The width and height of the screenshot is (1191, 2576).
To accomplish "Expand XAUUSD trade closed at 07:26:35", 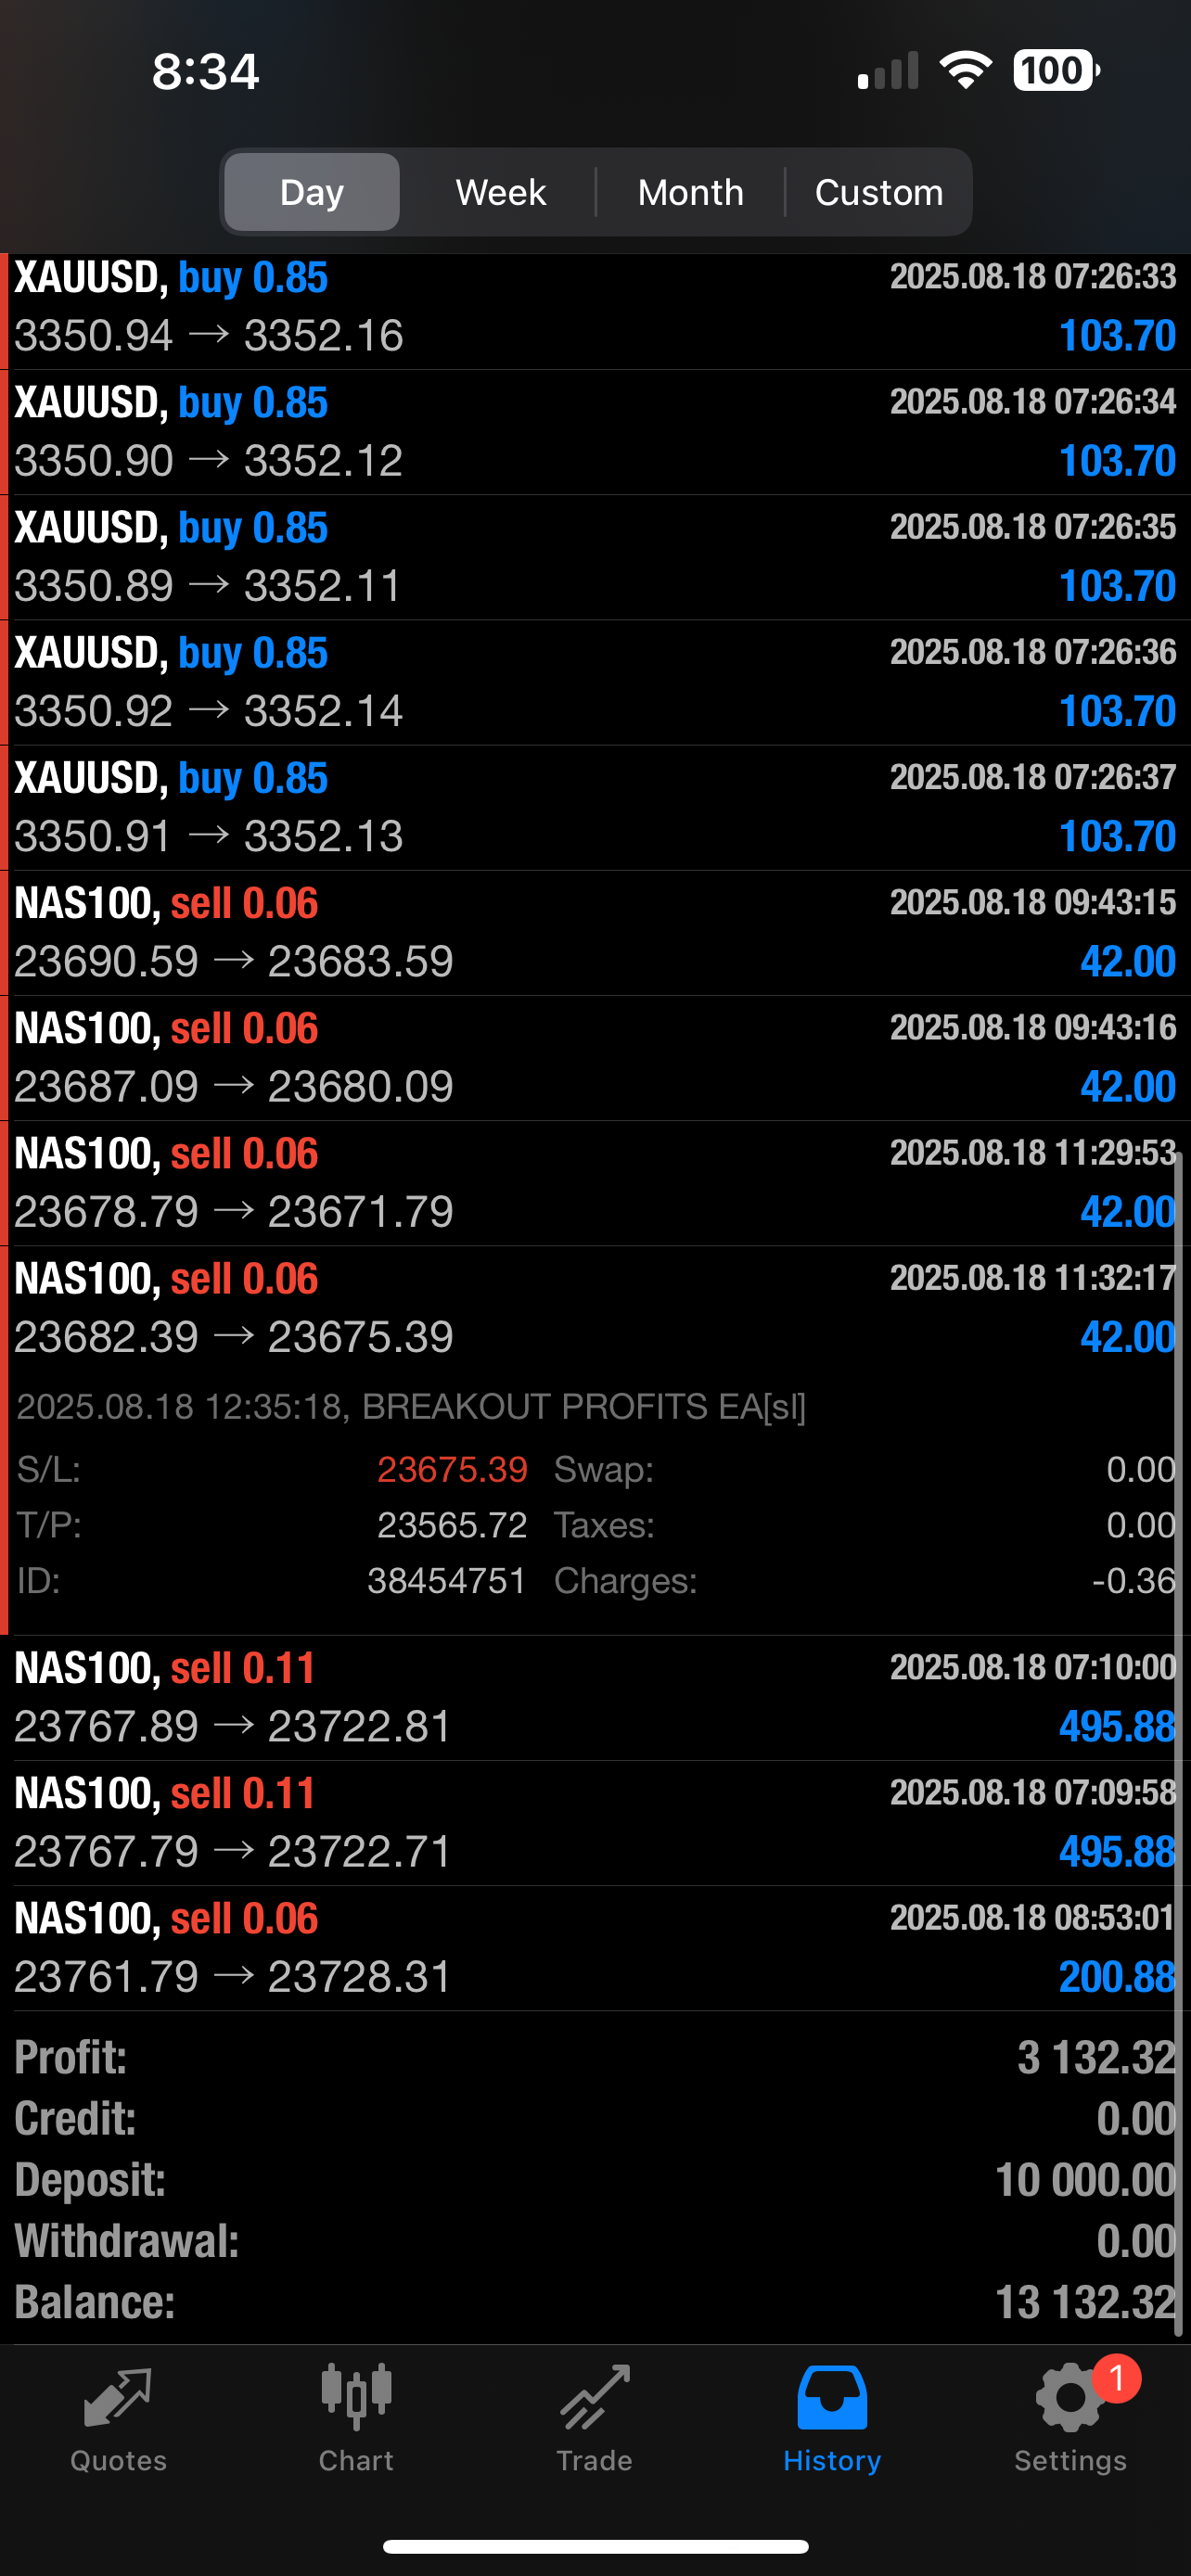I will point(595,557).
